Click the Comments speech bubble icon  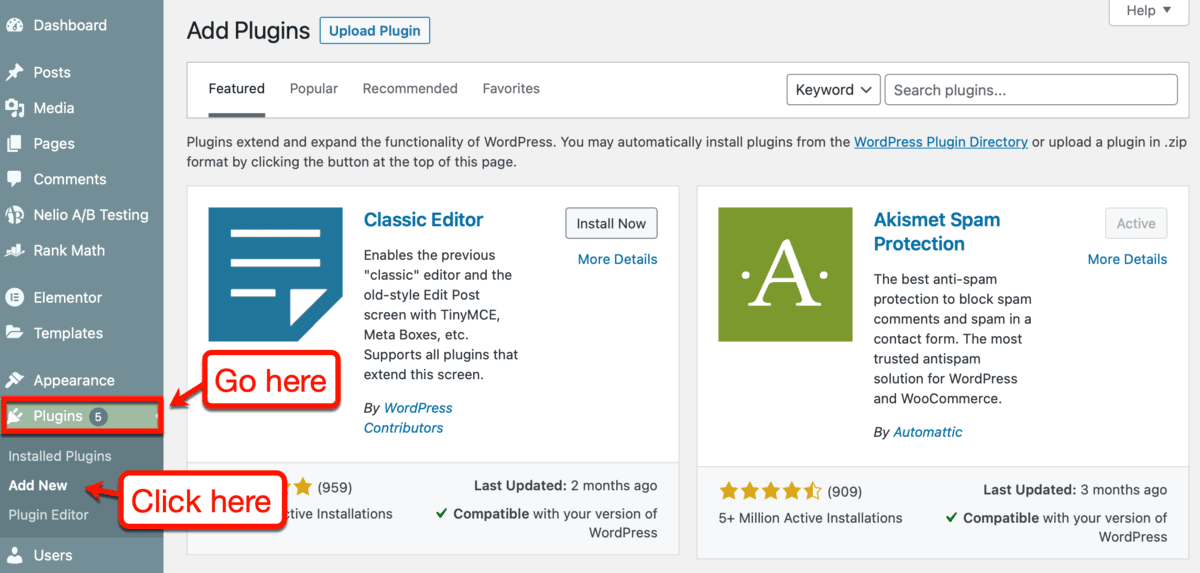click(x=14, y=179)
